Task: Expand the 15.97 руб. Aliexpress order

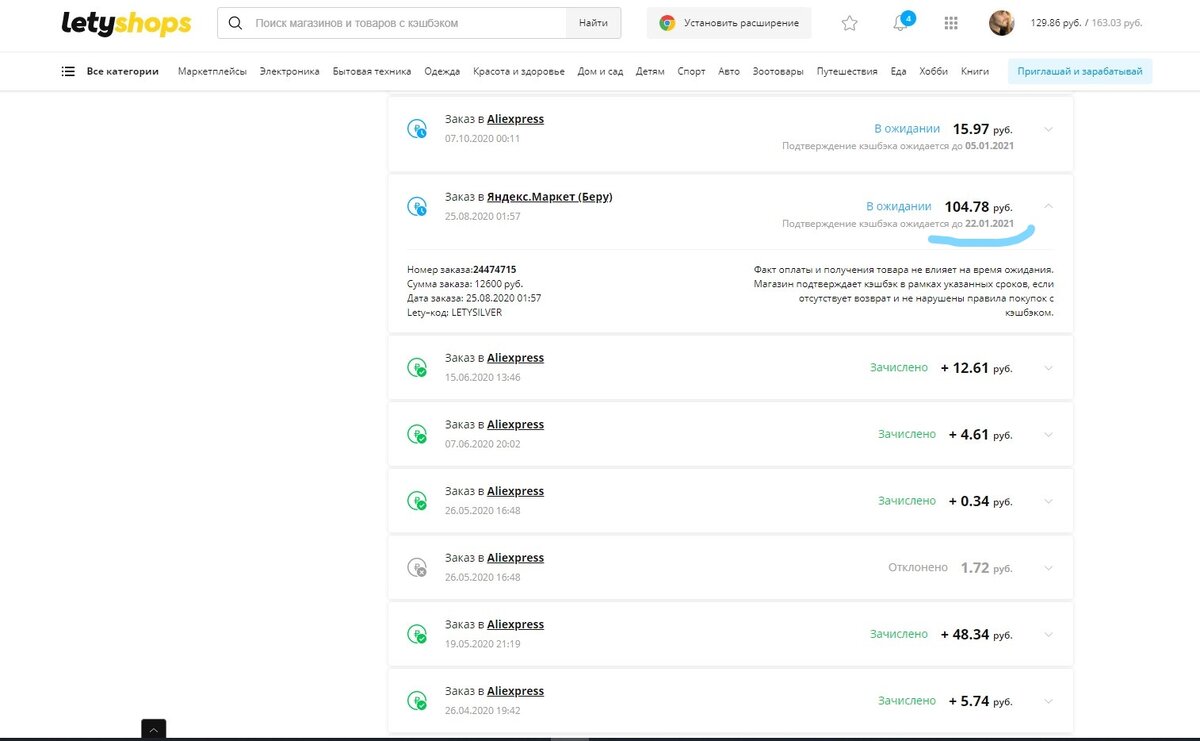Action: pyautogui.click(x=1048, y=129)
